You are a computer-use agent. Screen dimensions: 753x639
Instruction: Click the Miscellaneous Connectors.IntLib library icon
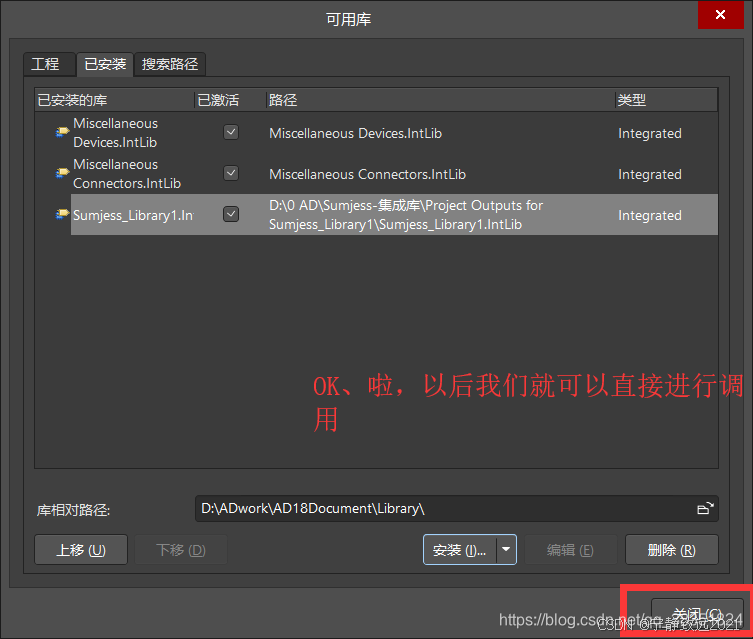[x=62, y=173]
